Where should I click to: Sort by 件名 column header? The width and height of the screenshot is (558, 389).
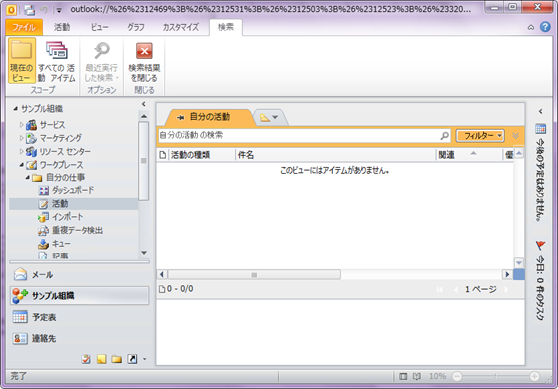pos(336,155)
